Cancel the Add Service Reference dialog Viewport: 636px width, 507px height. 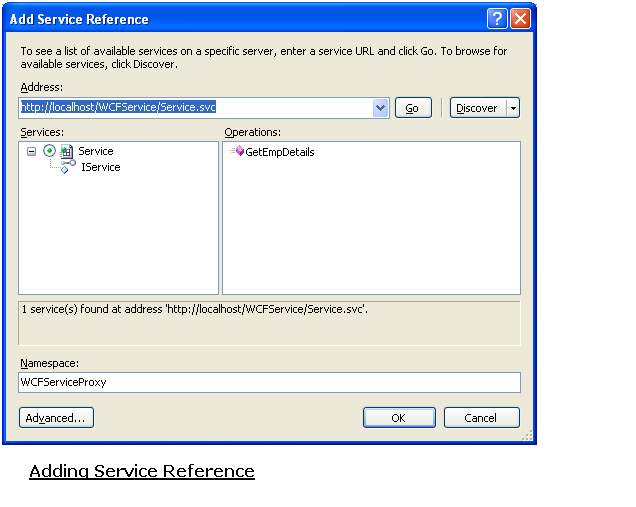pos(481,418)
